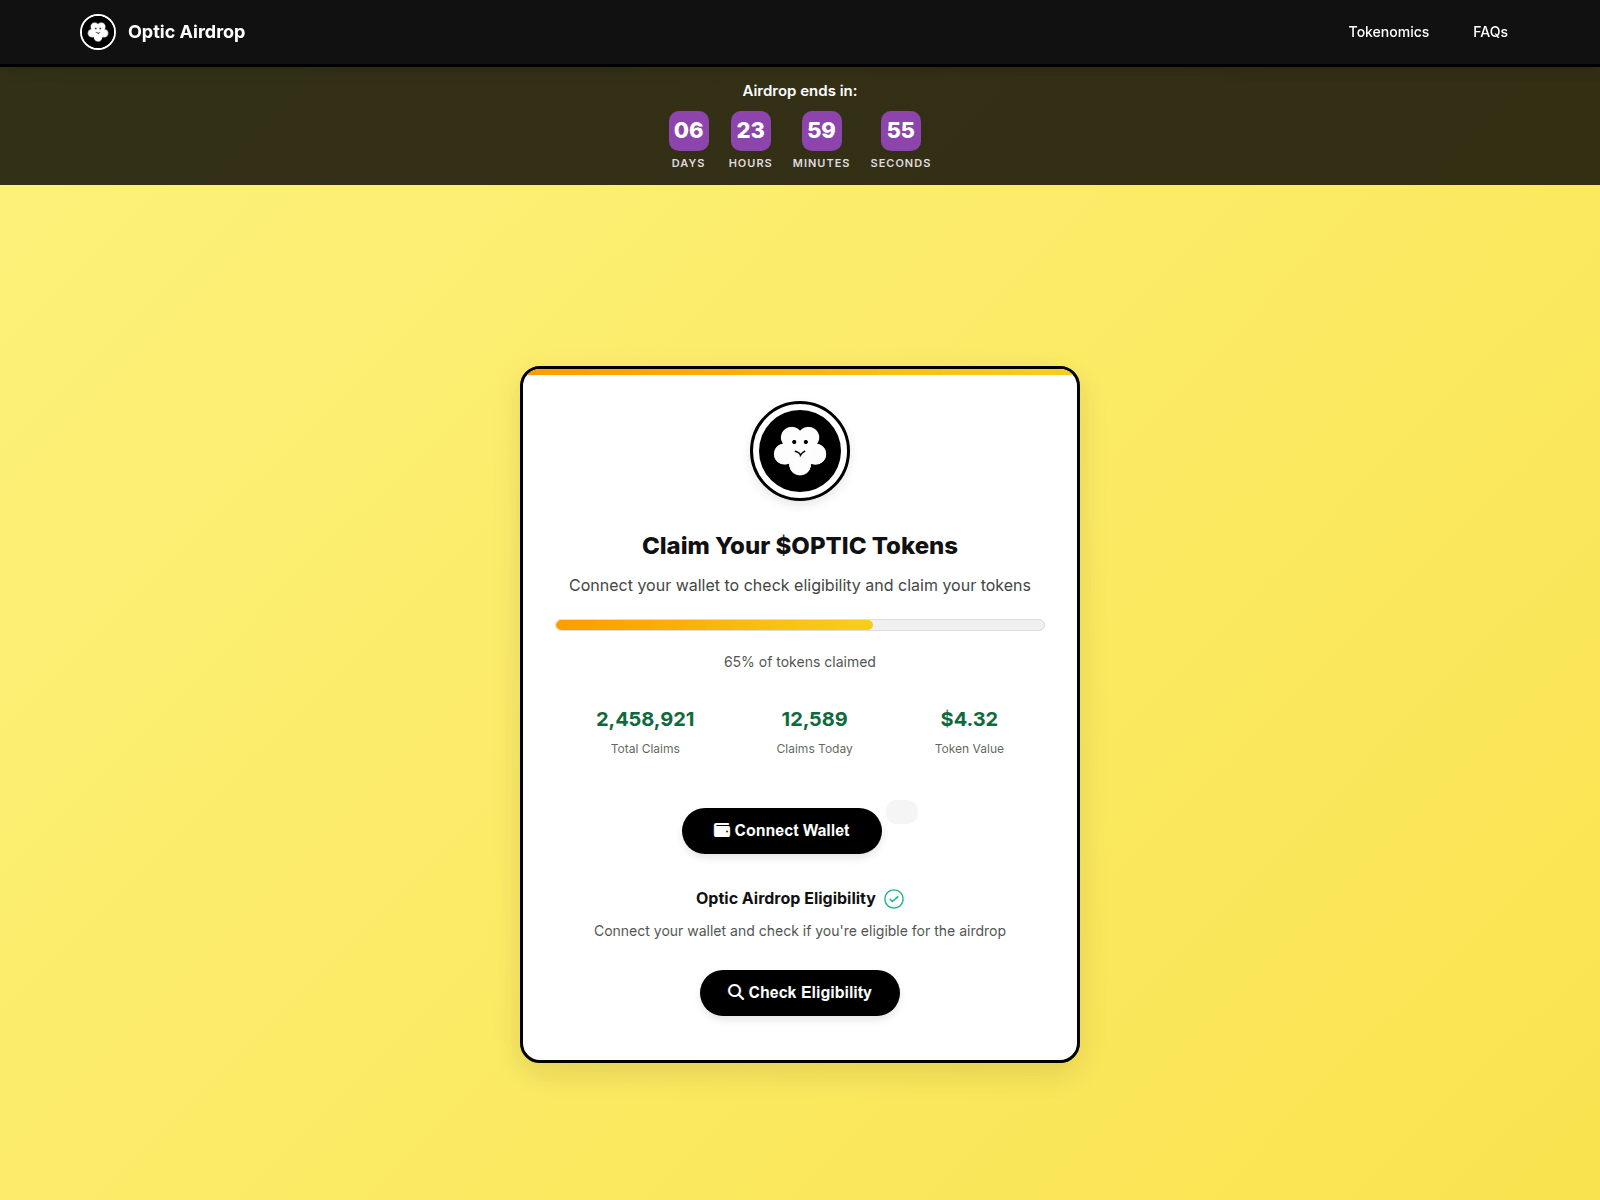The image size is (1600, 1200).
Task: Open the FAQs menu item
Action: pos(1489,31)
